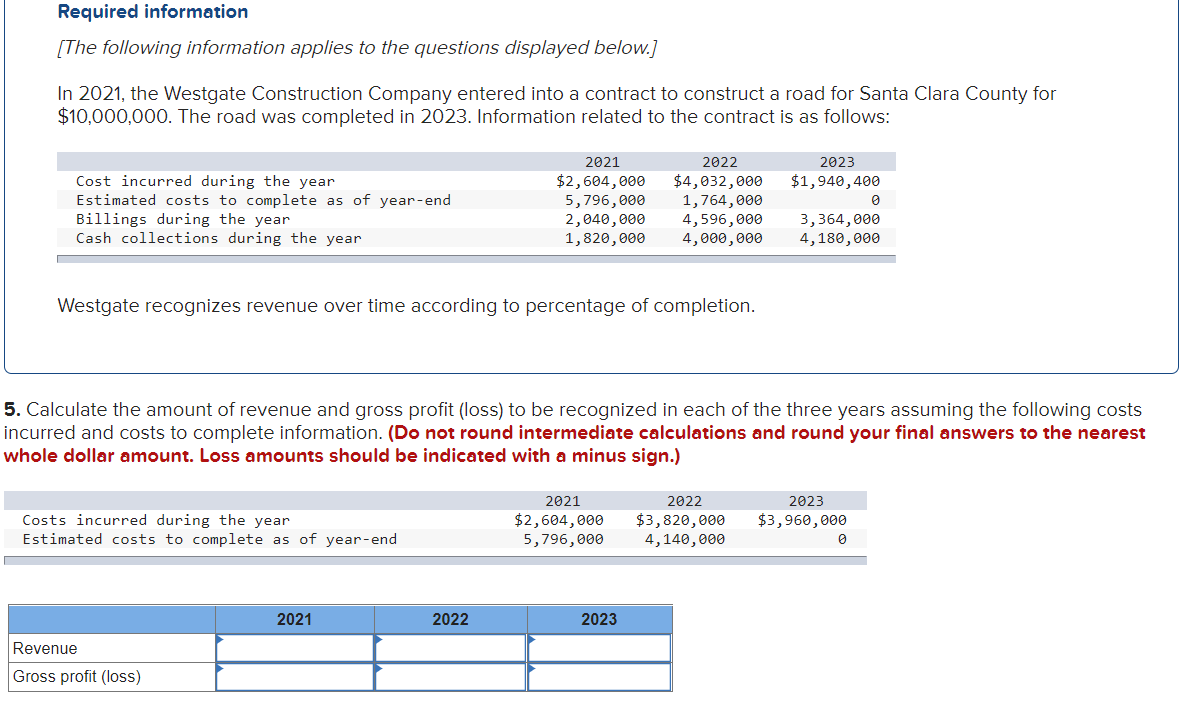Click the Cash collections during the year label
Screen dimensions: 1201x704
point(219,238)
